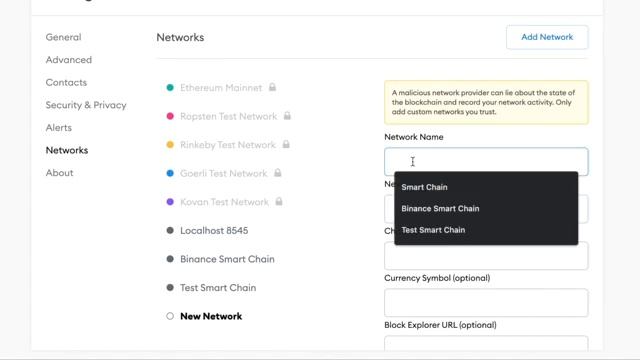Image resolution: width=640 pixels, height=360 pixels.
Task: Click green dot of Ethereum Mainnet
Action: [170, 88]
